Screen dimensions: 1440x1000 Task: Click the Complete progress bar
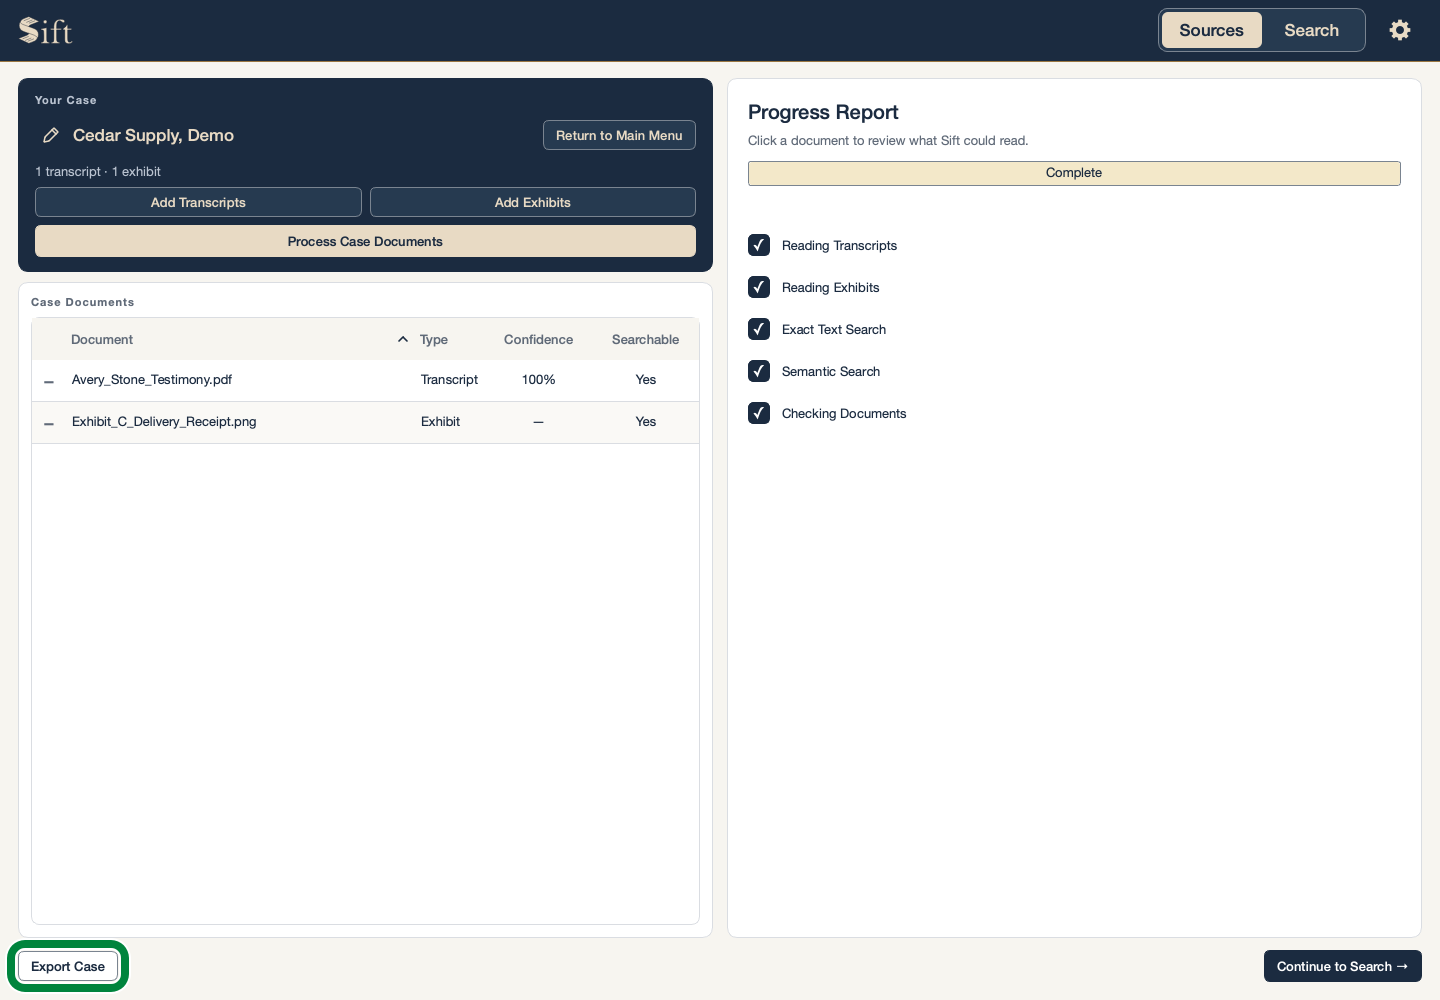(x=1074, y=173)
